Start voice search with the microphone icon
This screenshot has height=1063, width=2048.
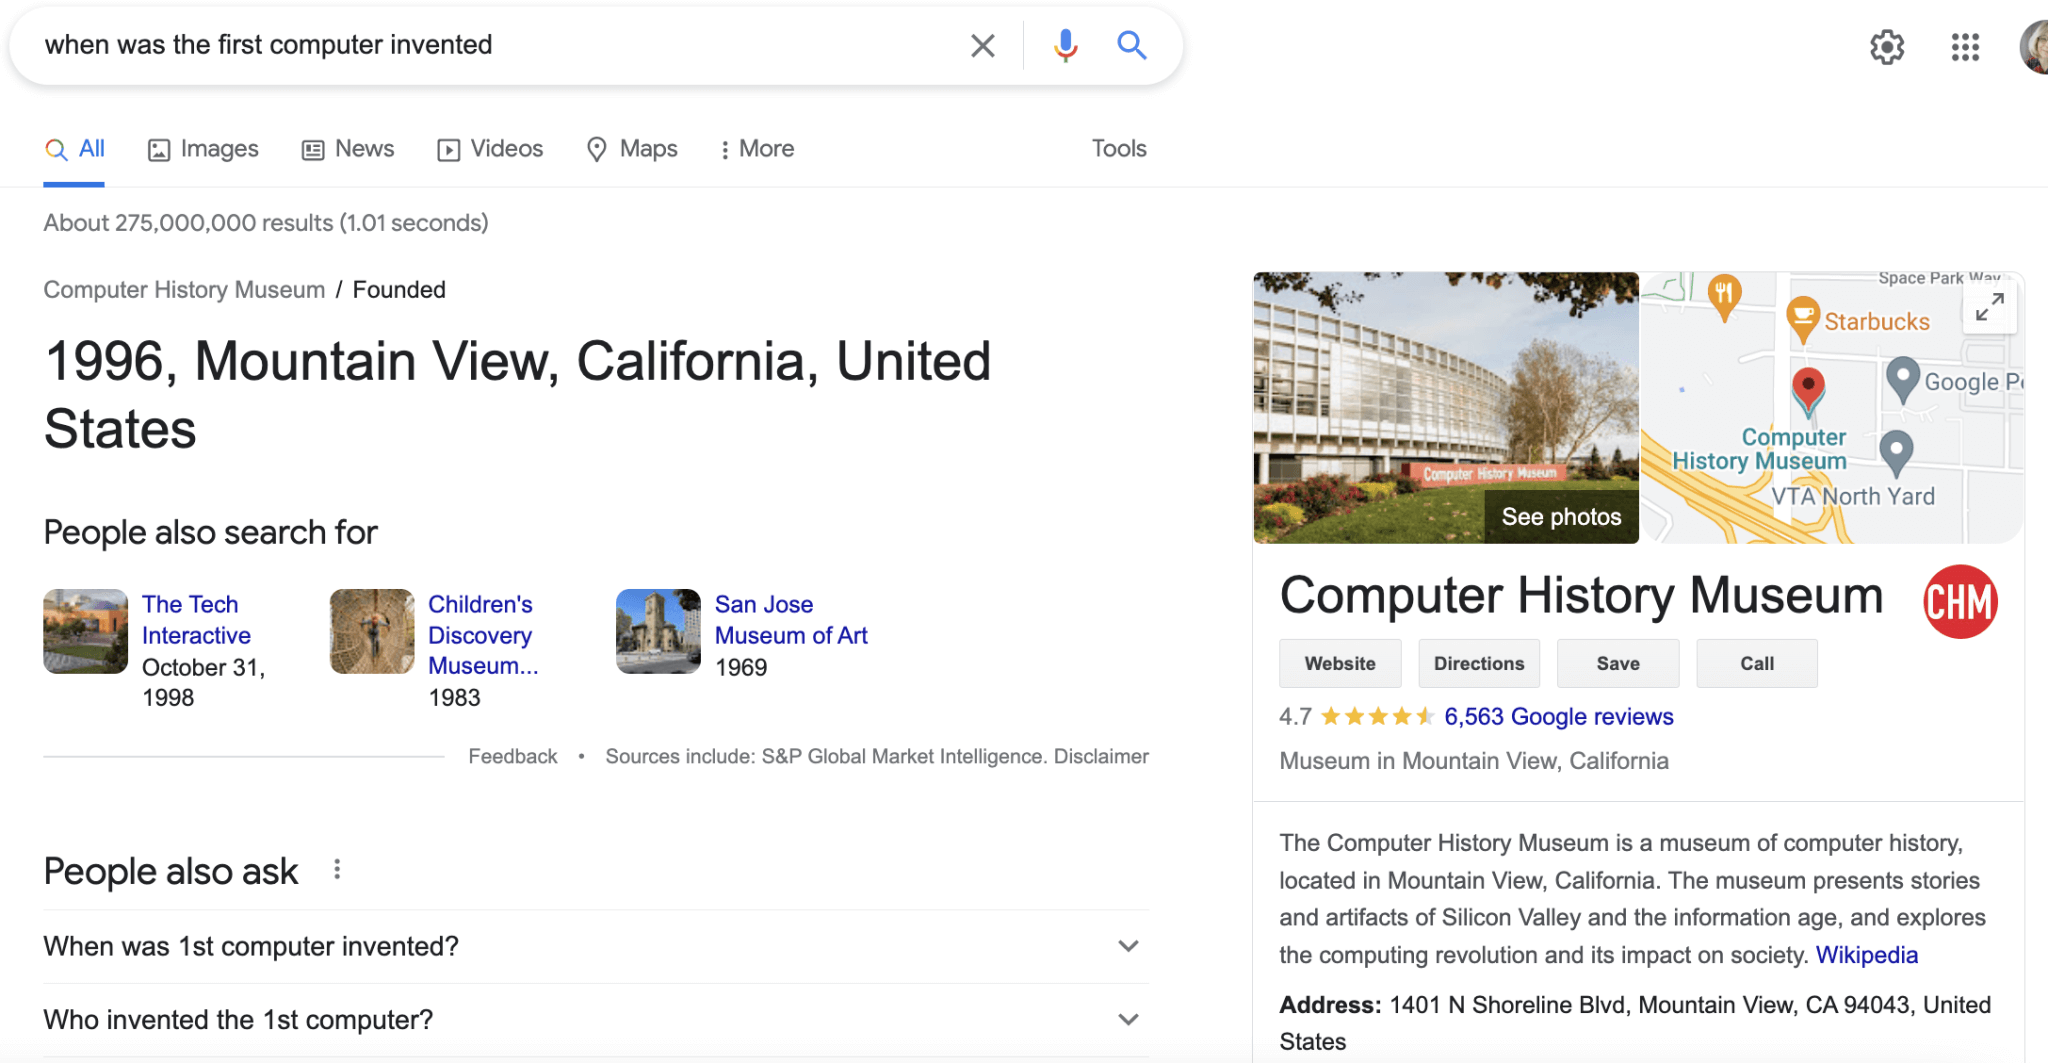[x=1066, y=45]
